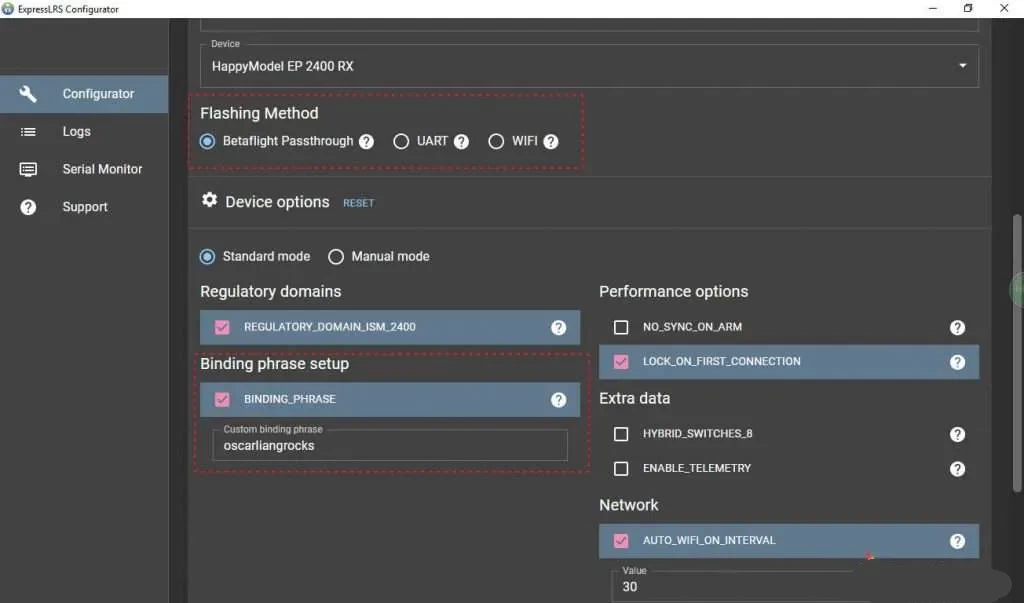Close the ExpressLRS Configurator window
Viewport: 1024px width, 603px height.
coord(1004,8)
